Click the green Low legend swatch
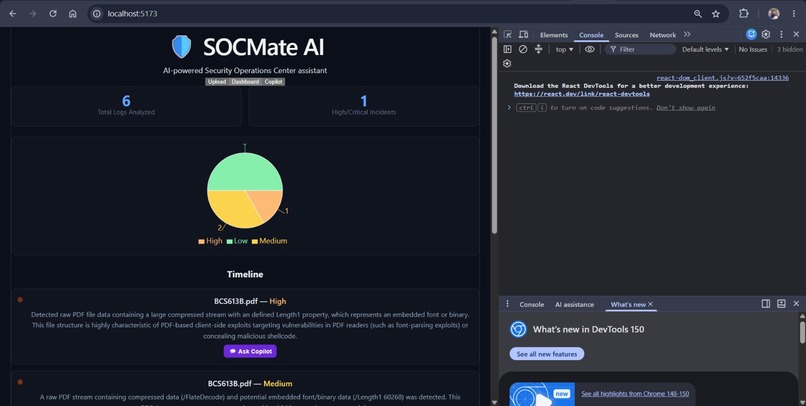 (229, 242)
